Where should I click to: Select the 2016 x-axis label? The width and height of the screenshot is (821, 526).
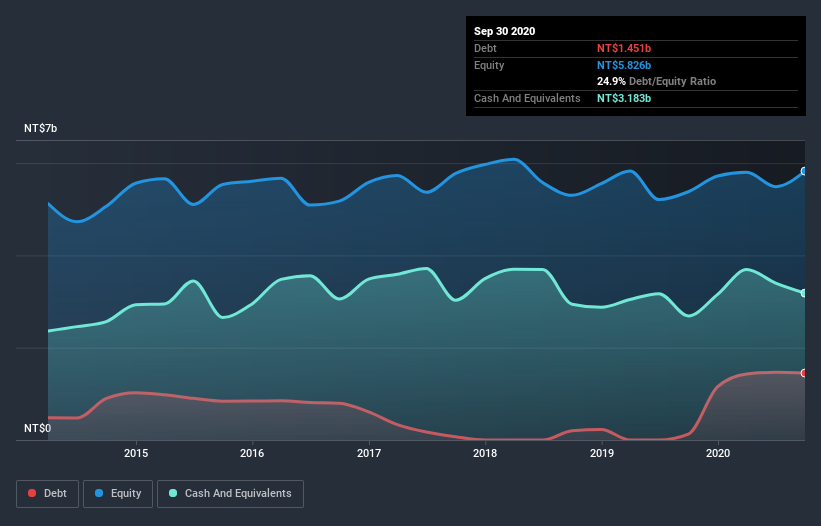click(x=252, y=453)
